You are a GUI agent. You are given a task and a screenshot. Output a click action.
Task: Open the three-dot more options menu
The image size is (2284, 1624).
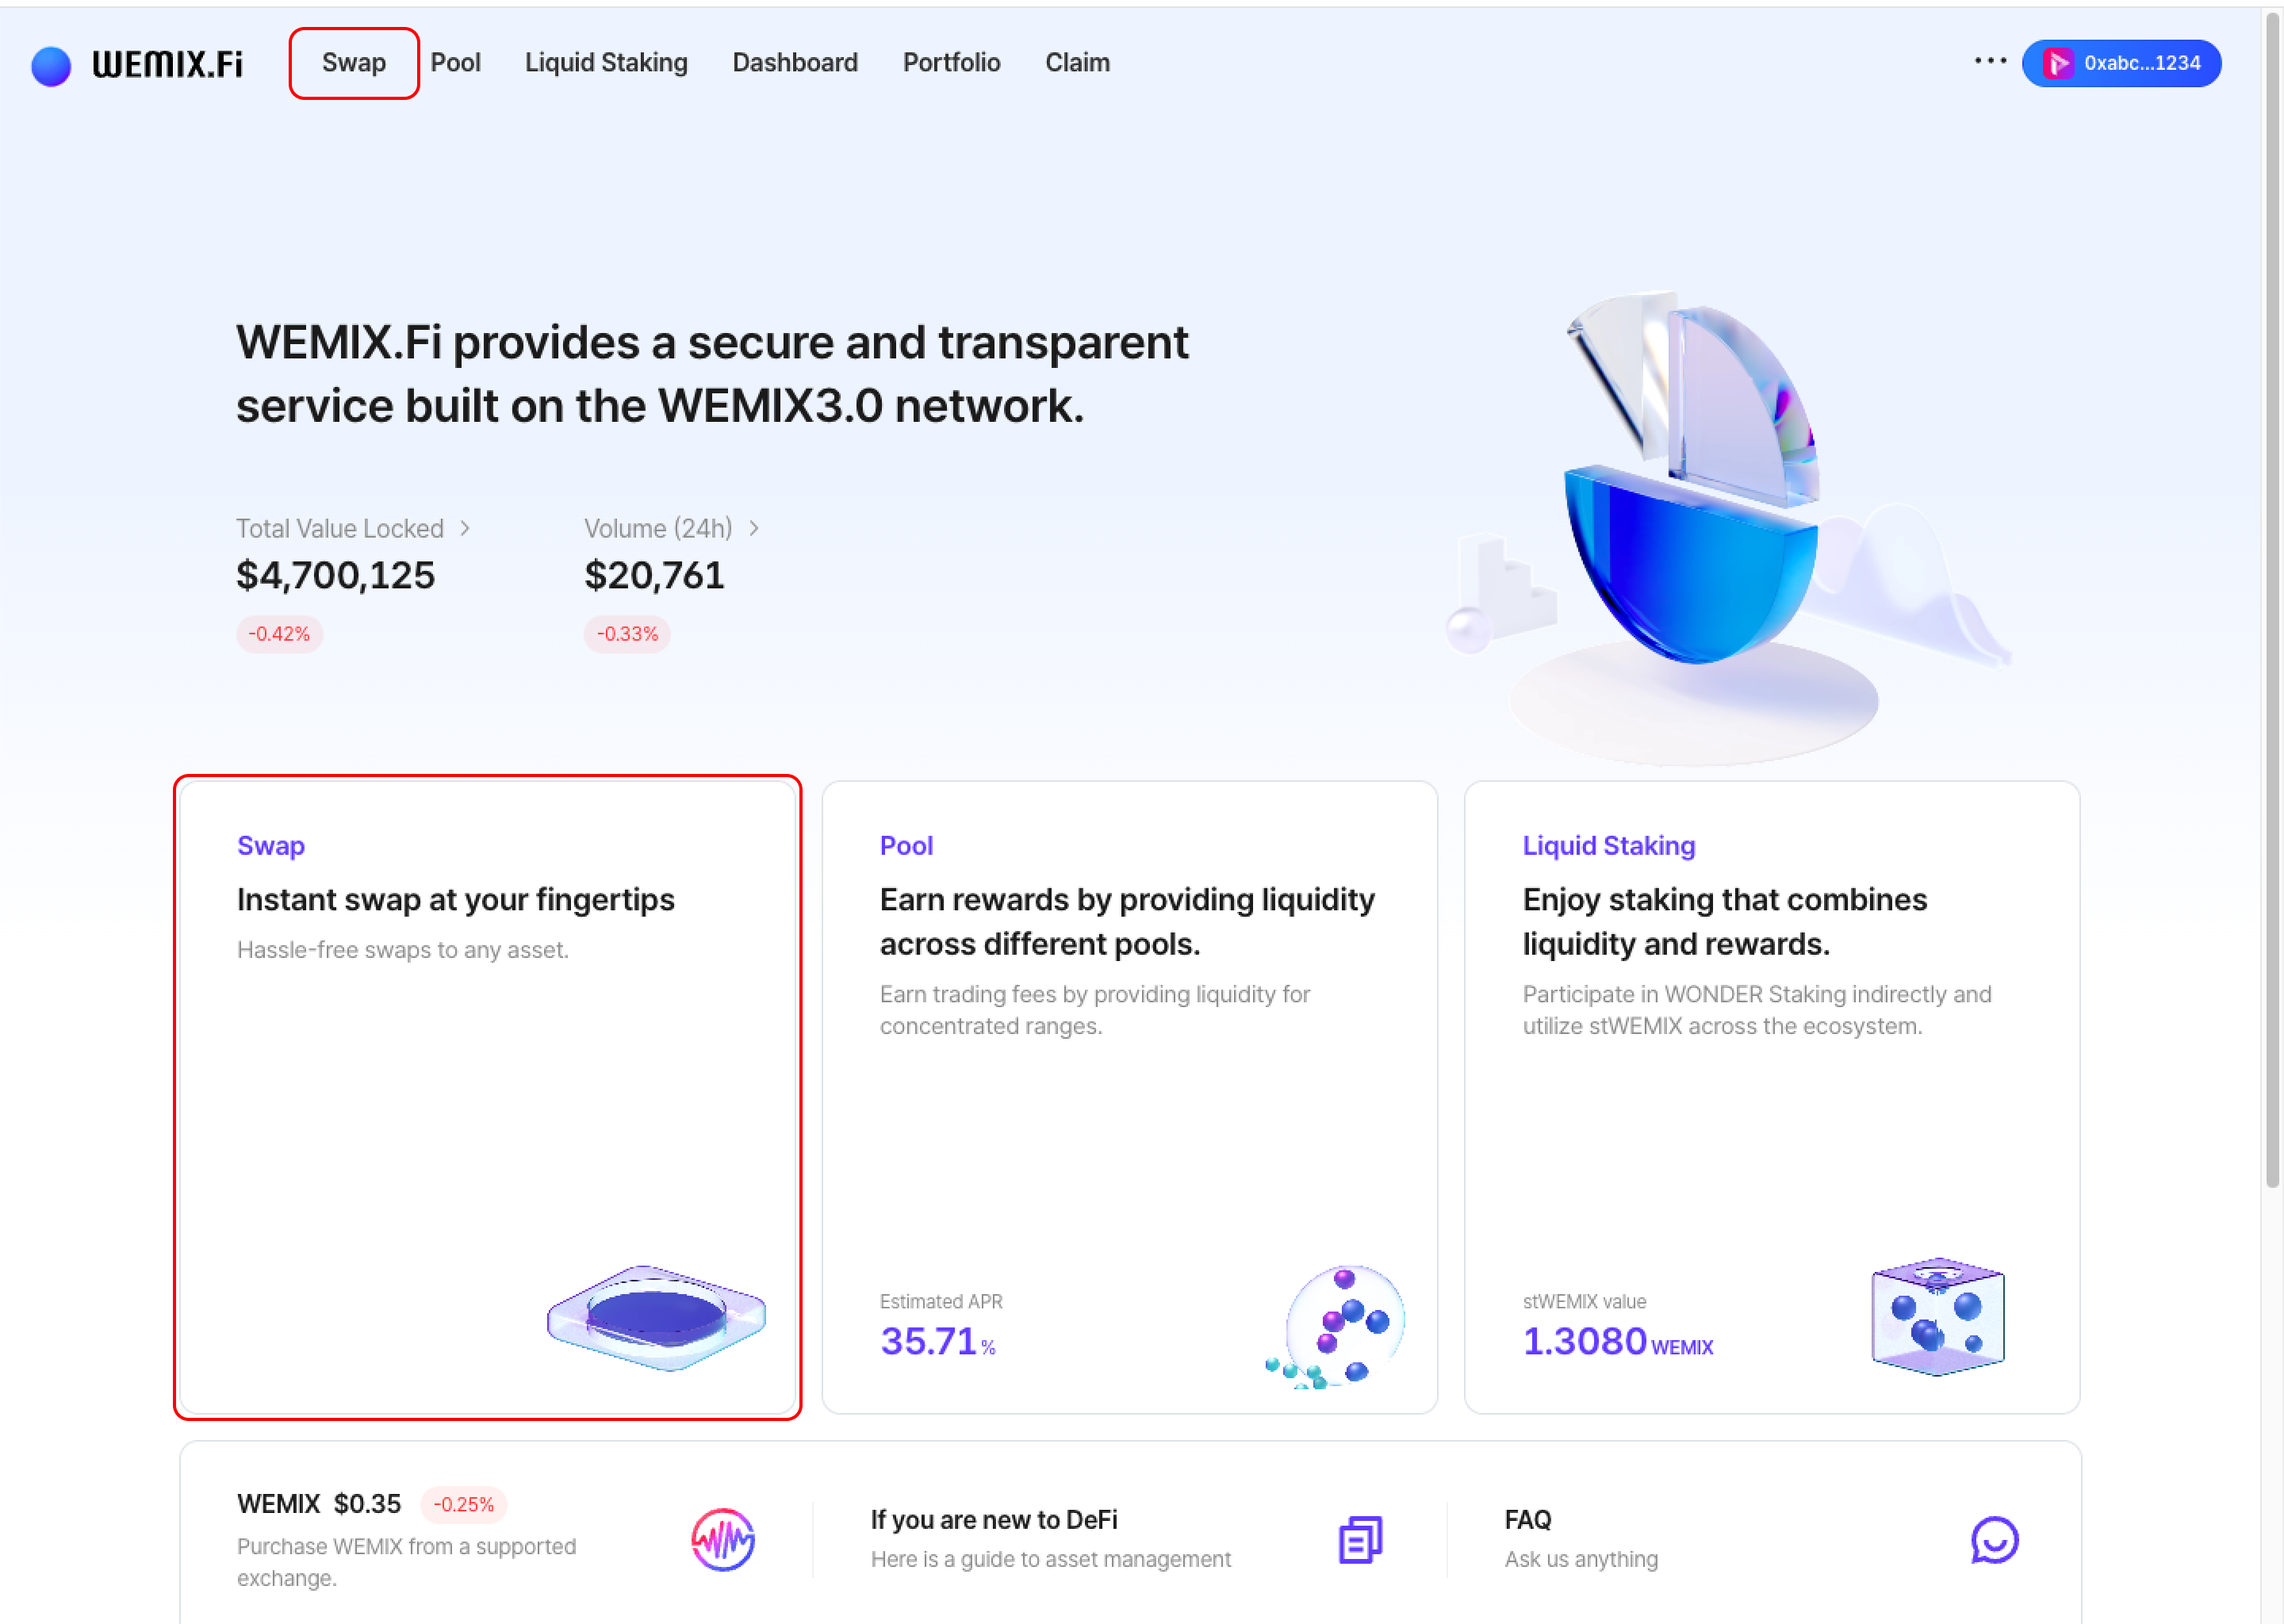point(1990,61)
